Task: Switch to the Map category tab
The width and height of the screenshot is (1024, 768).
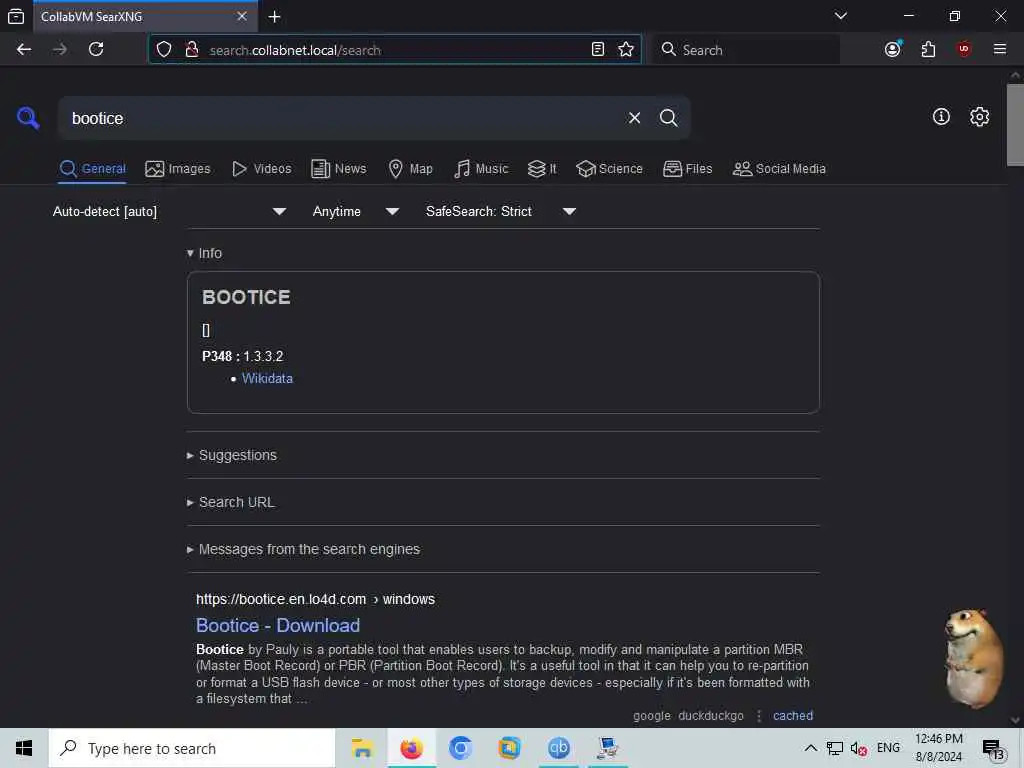Action: point(411,169)
